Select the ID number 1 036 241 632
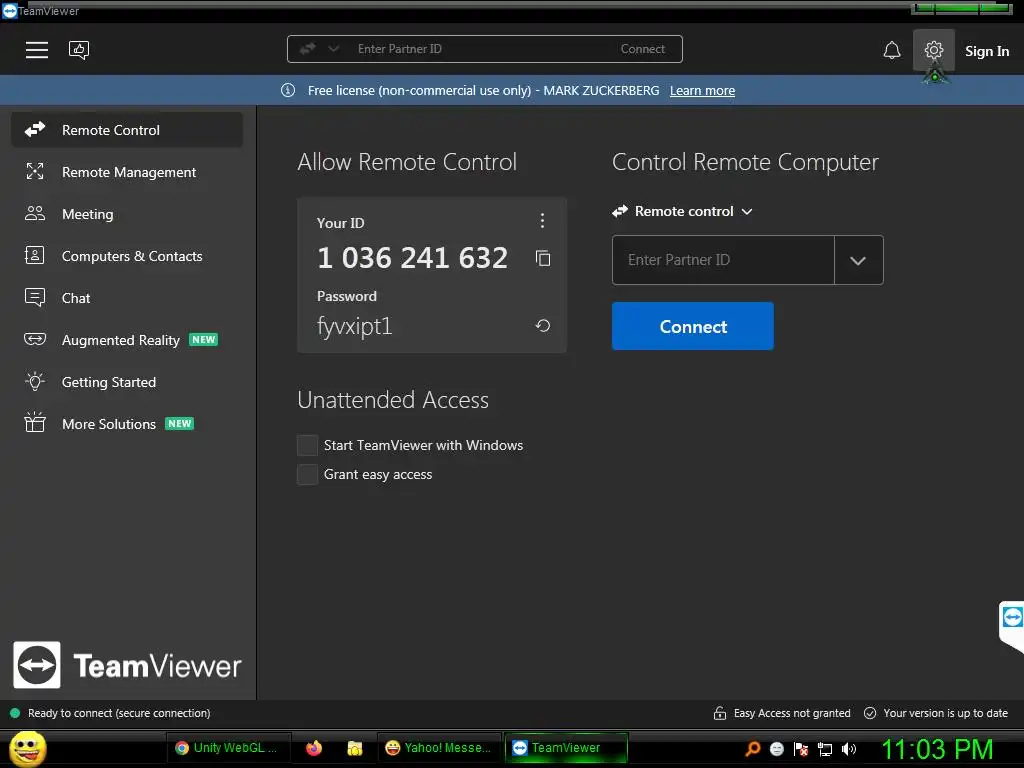 pos(412,257)
